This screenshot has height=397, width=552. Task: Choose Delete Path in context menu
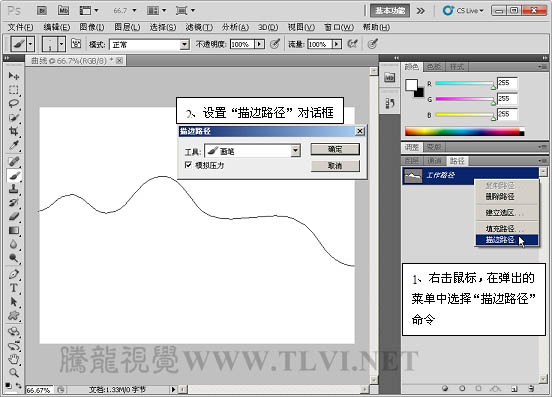click(x=507, y=196)
